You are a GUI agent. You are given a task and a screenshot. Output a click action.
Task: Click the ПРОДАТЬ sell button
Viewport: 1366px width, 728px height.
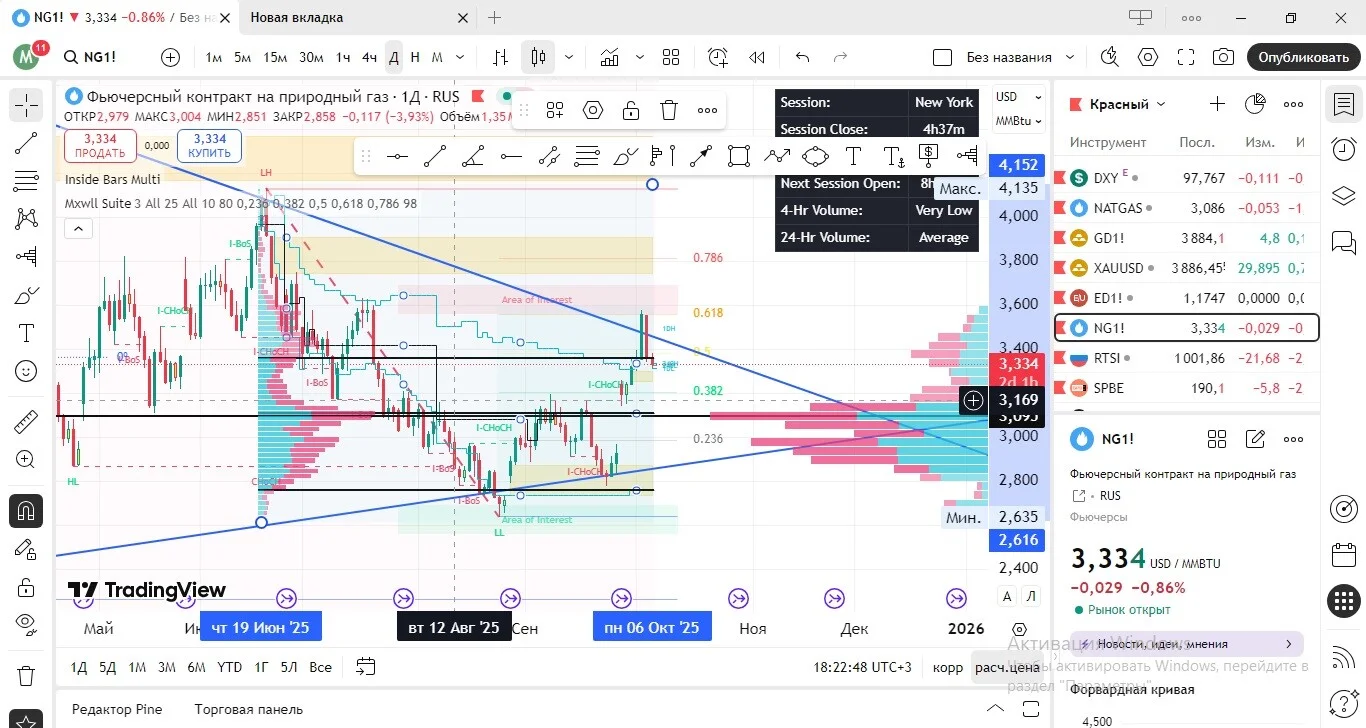click(100, 146)
